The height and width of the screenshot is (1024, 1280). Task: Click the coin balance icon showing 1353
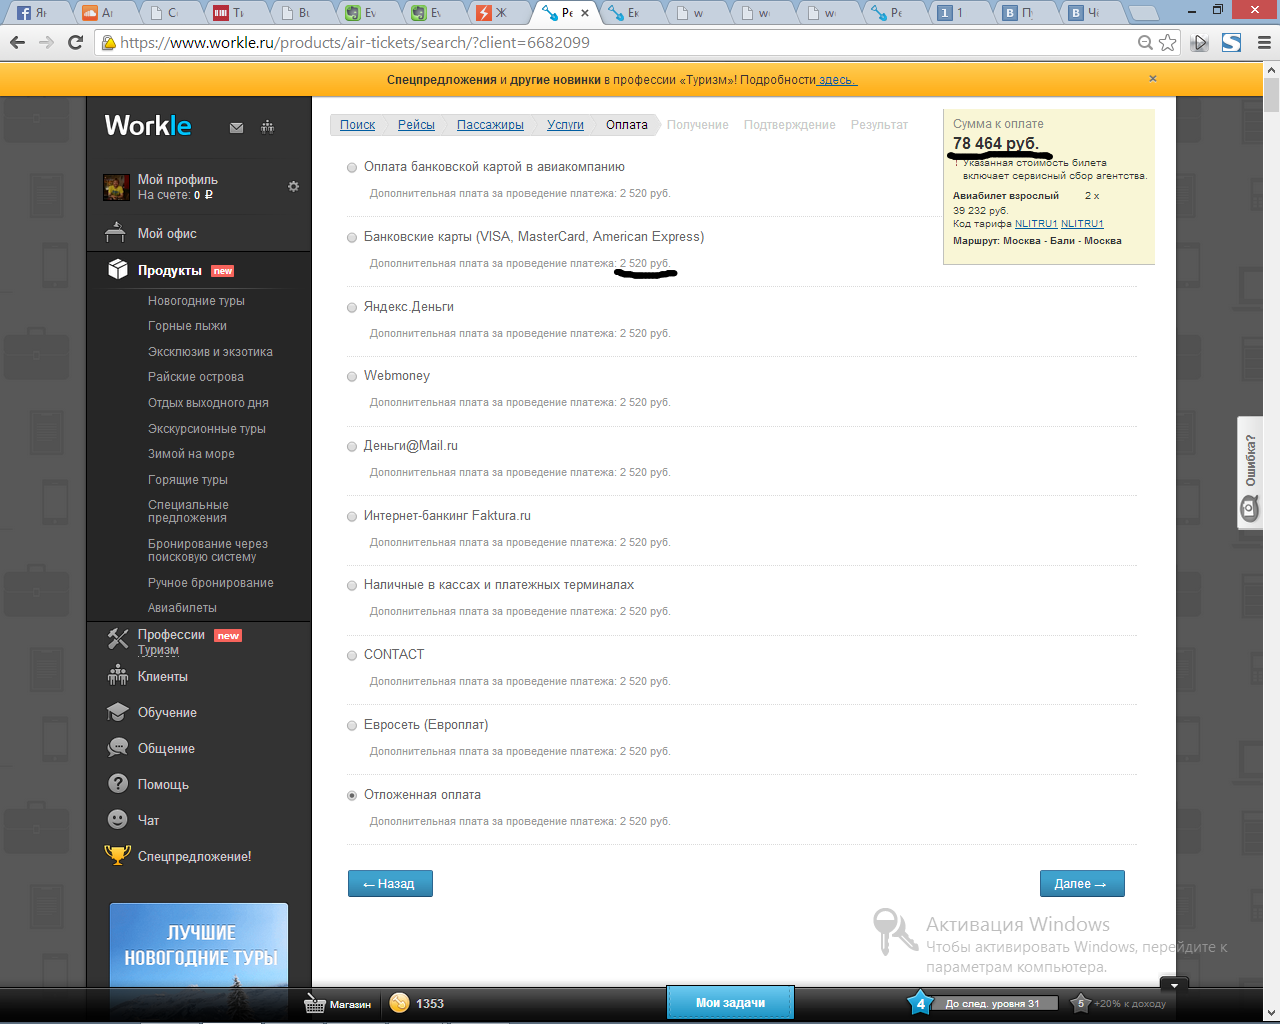tap(399, 1003)
